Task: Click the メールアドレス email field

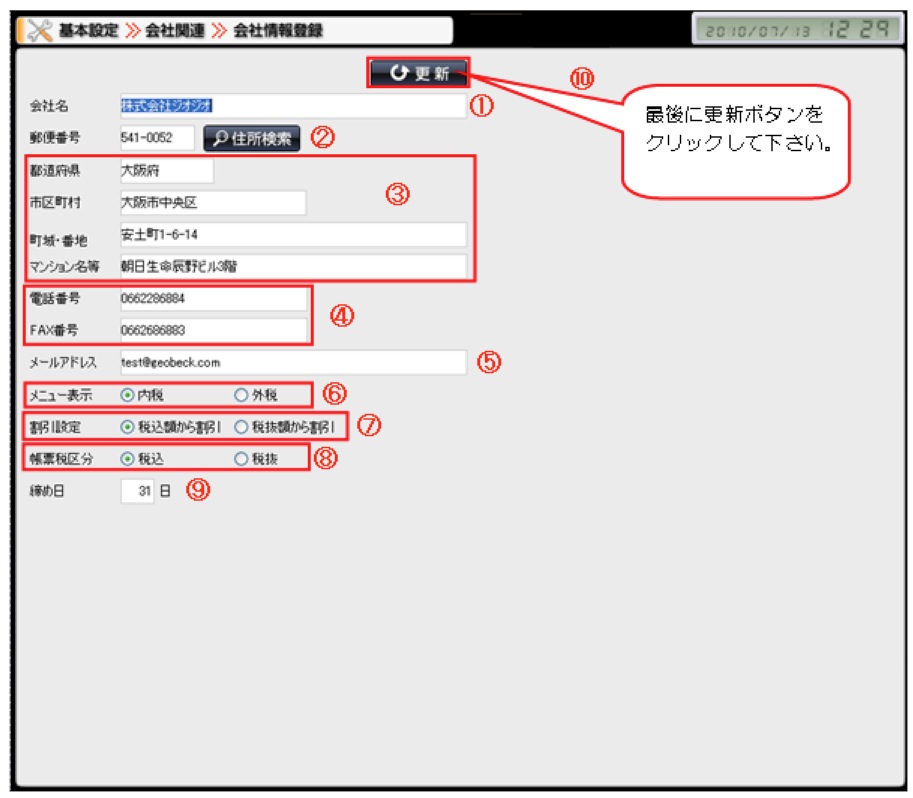Action: [x=292, y=363]
